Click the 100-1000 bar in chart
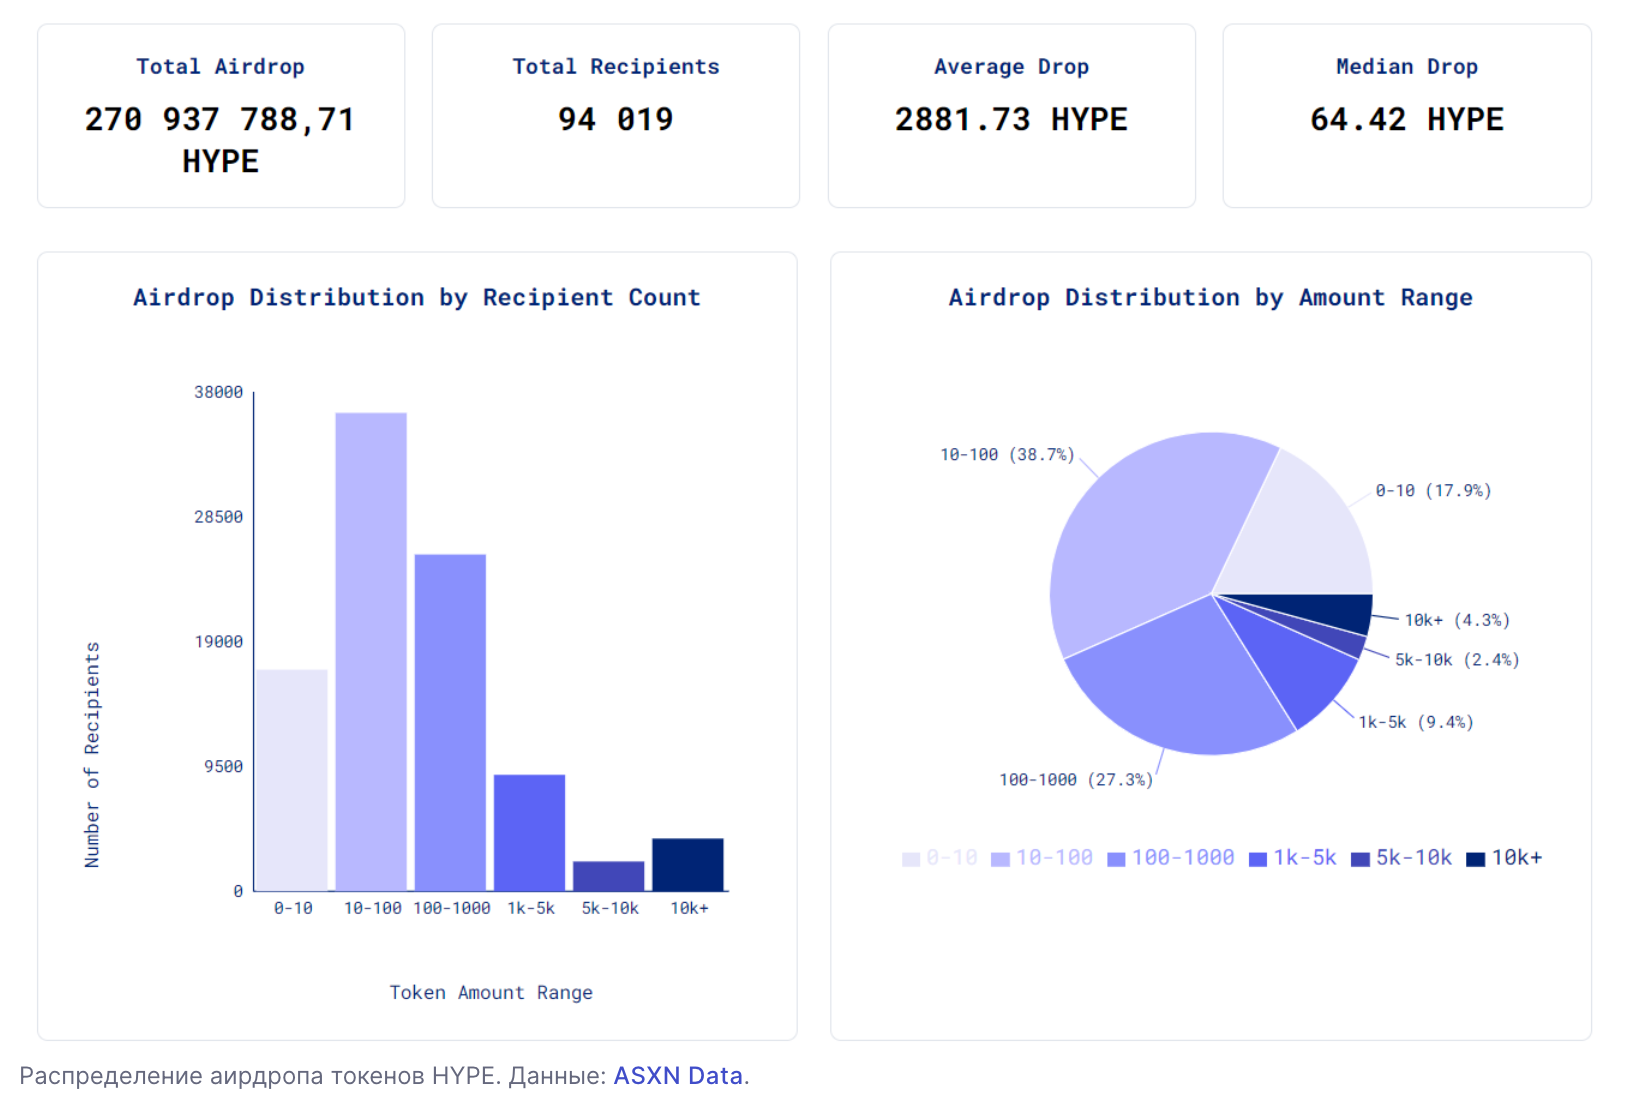Image resolution: width=1636 pixels, height=1120 pixels. [x=450, y=723]
